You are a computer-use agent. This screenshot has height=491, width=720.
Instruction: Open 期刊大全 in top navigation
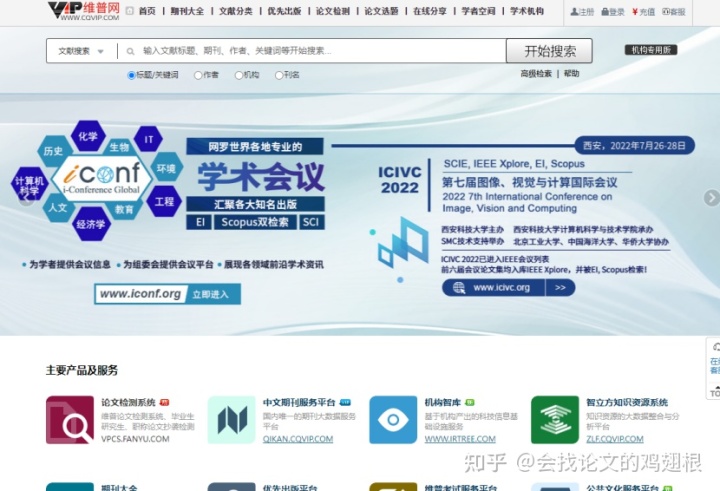tap(187, 11)
